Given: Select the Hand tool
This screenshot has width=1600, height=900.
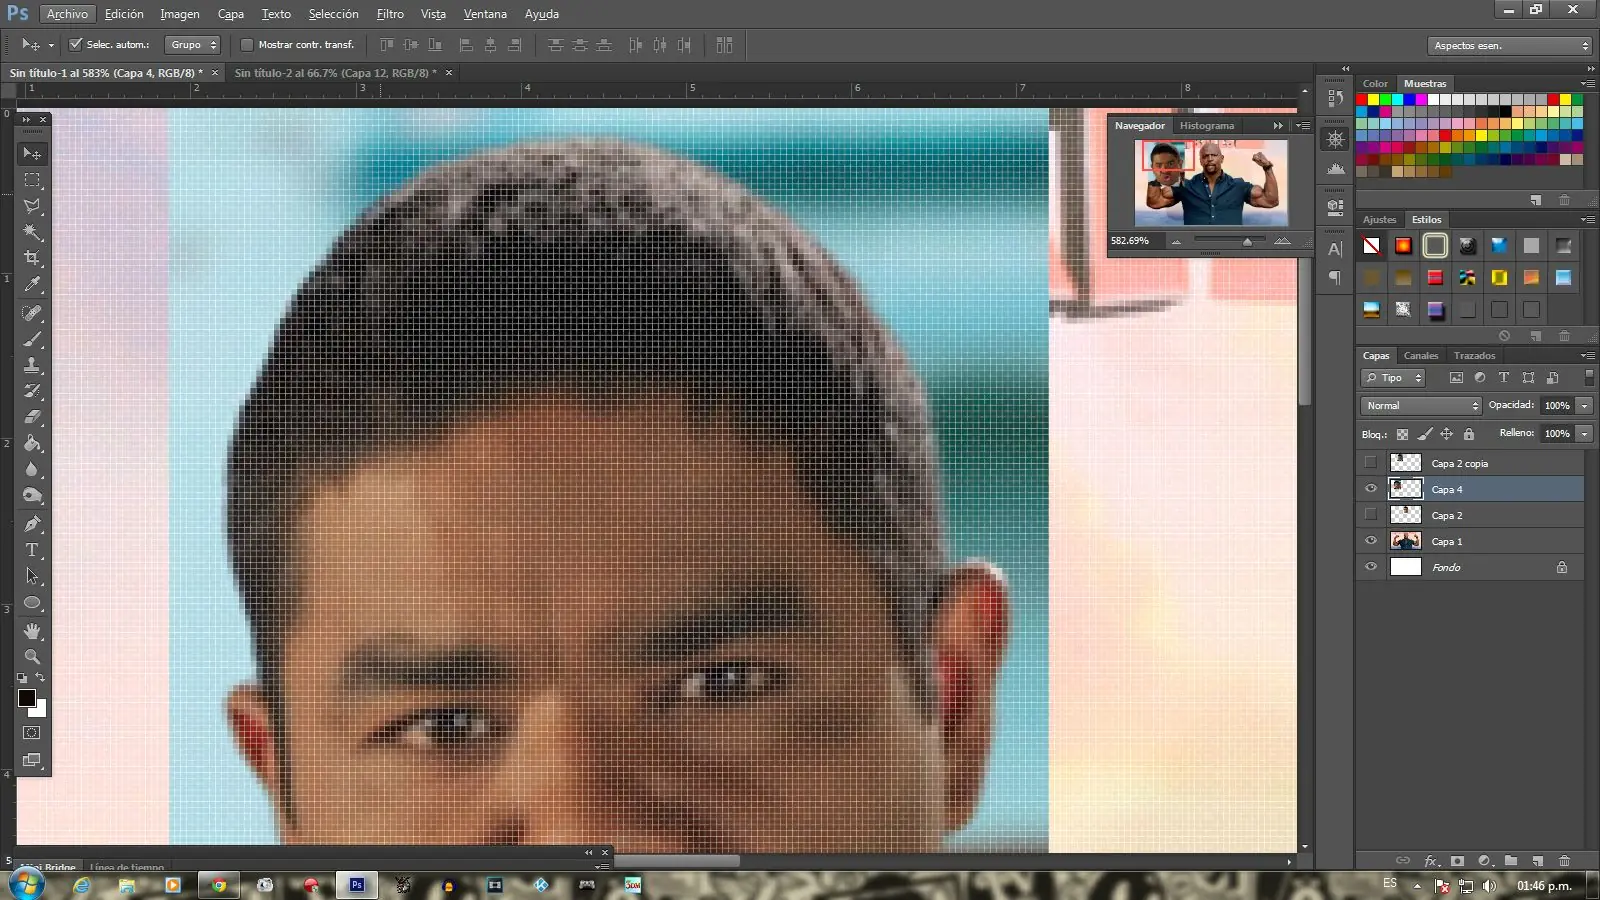Looking at the screenshot, I should pos(32,631).
